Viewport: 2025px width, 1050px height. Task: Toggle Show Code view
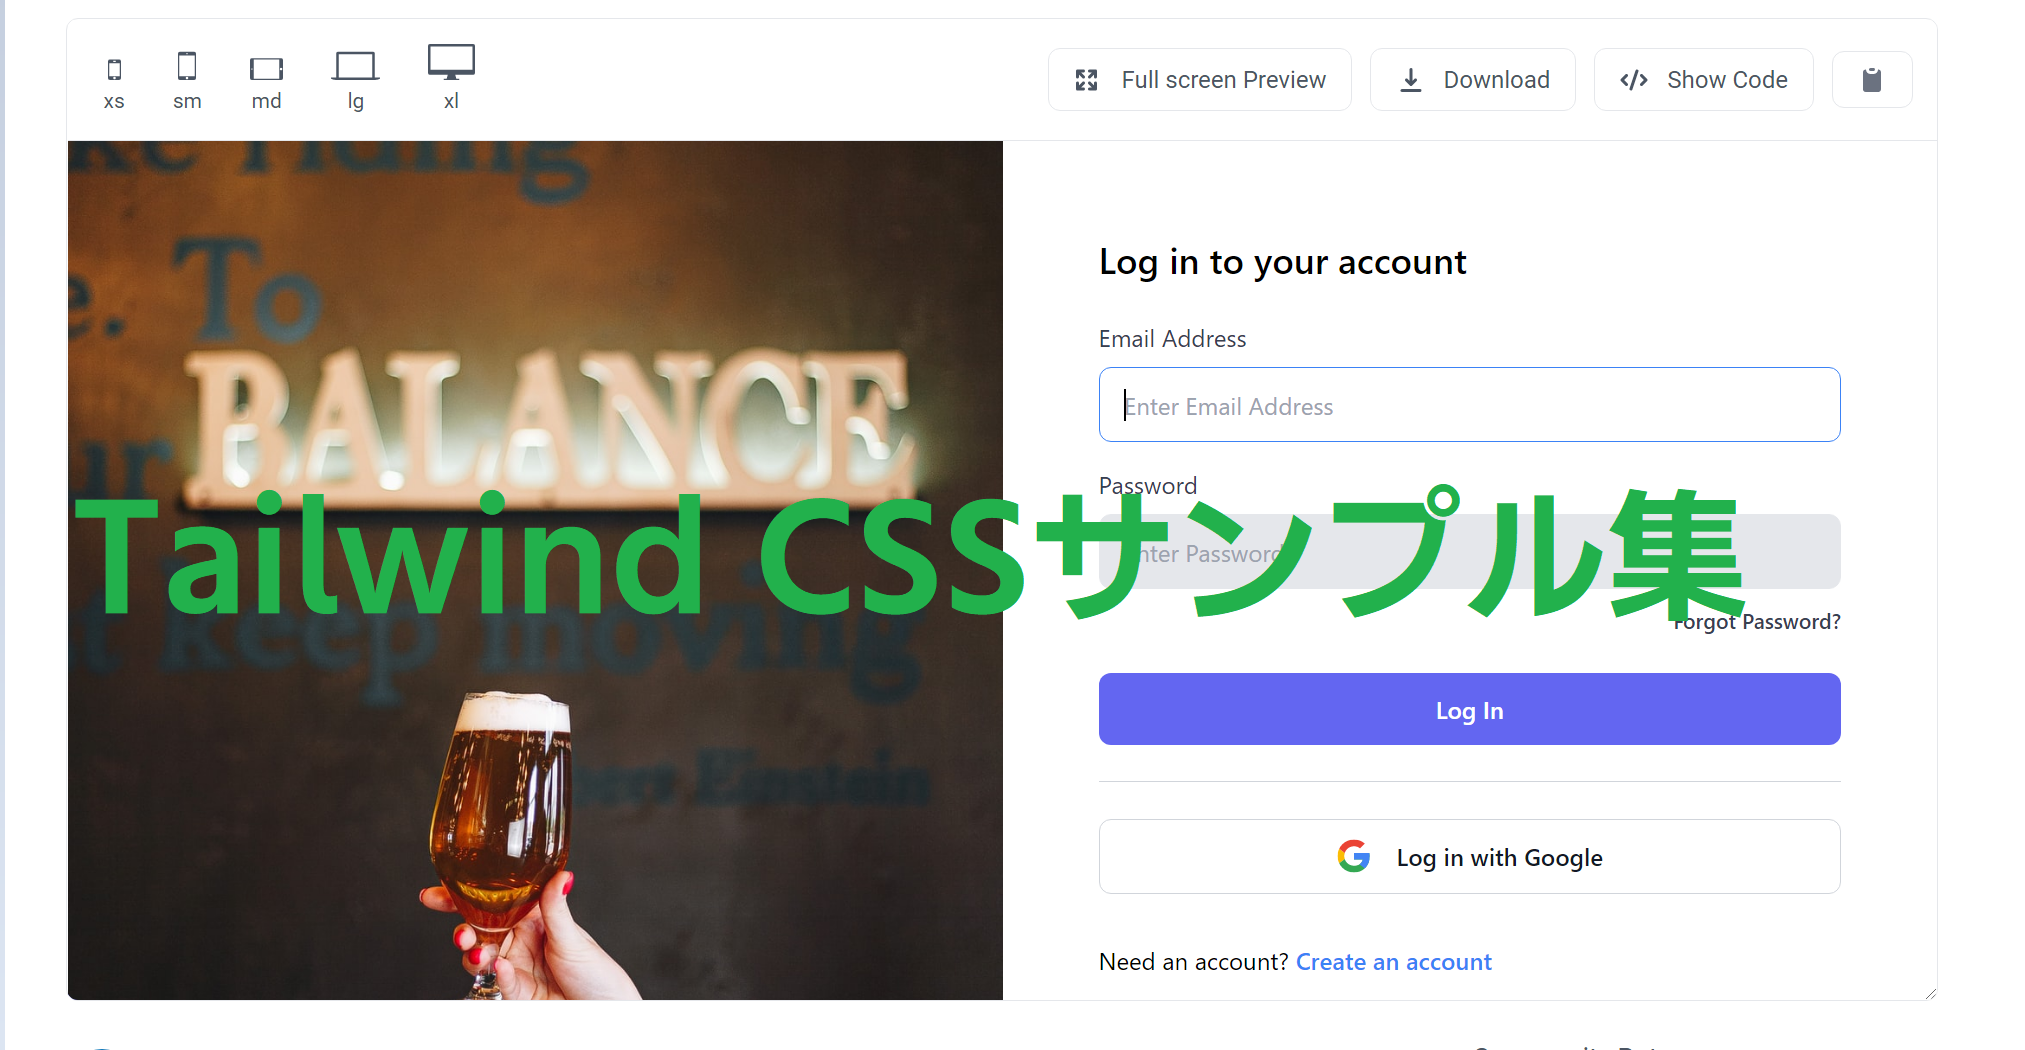[x=1704, y=80]
